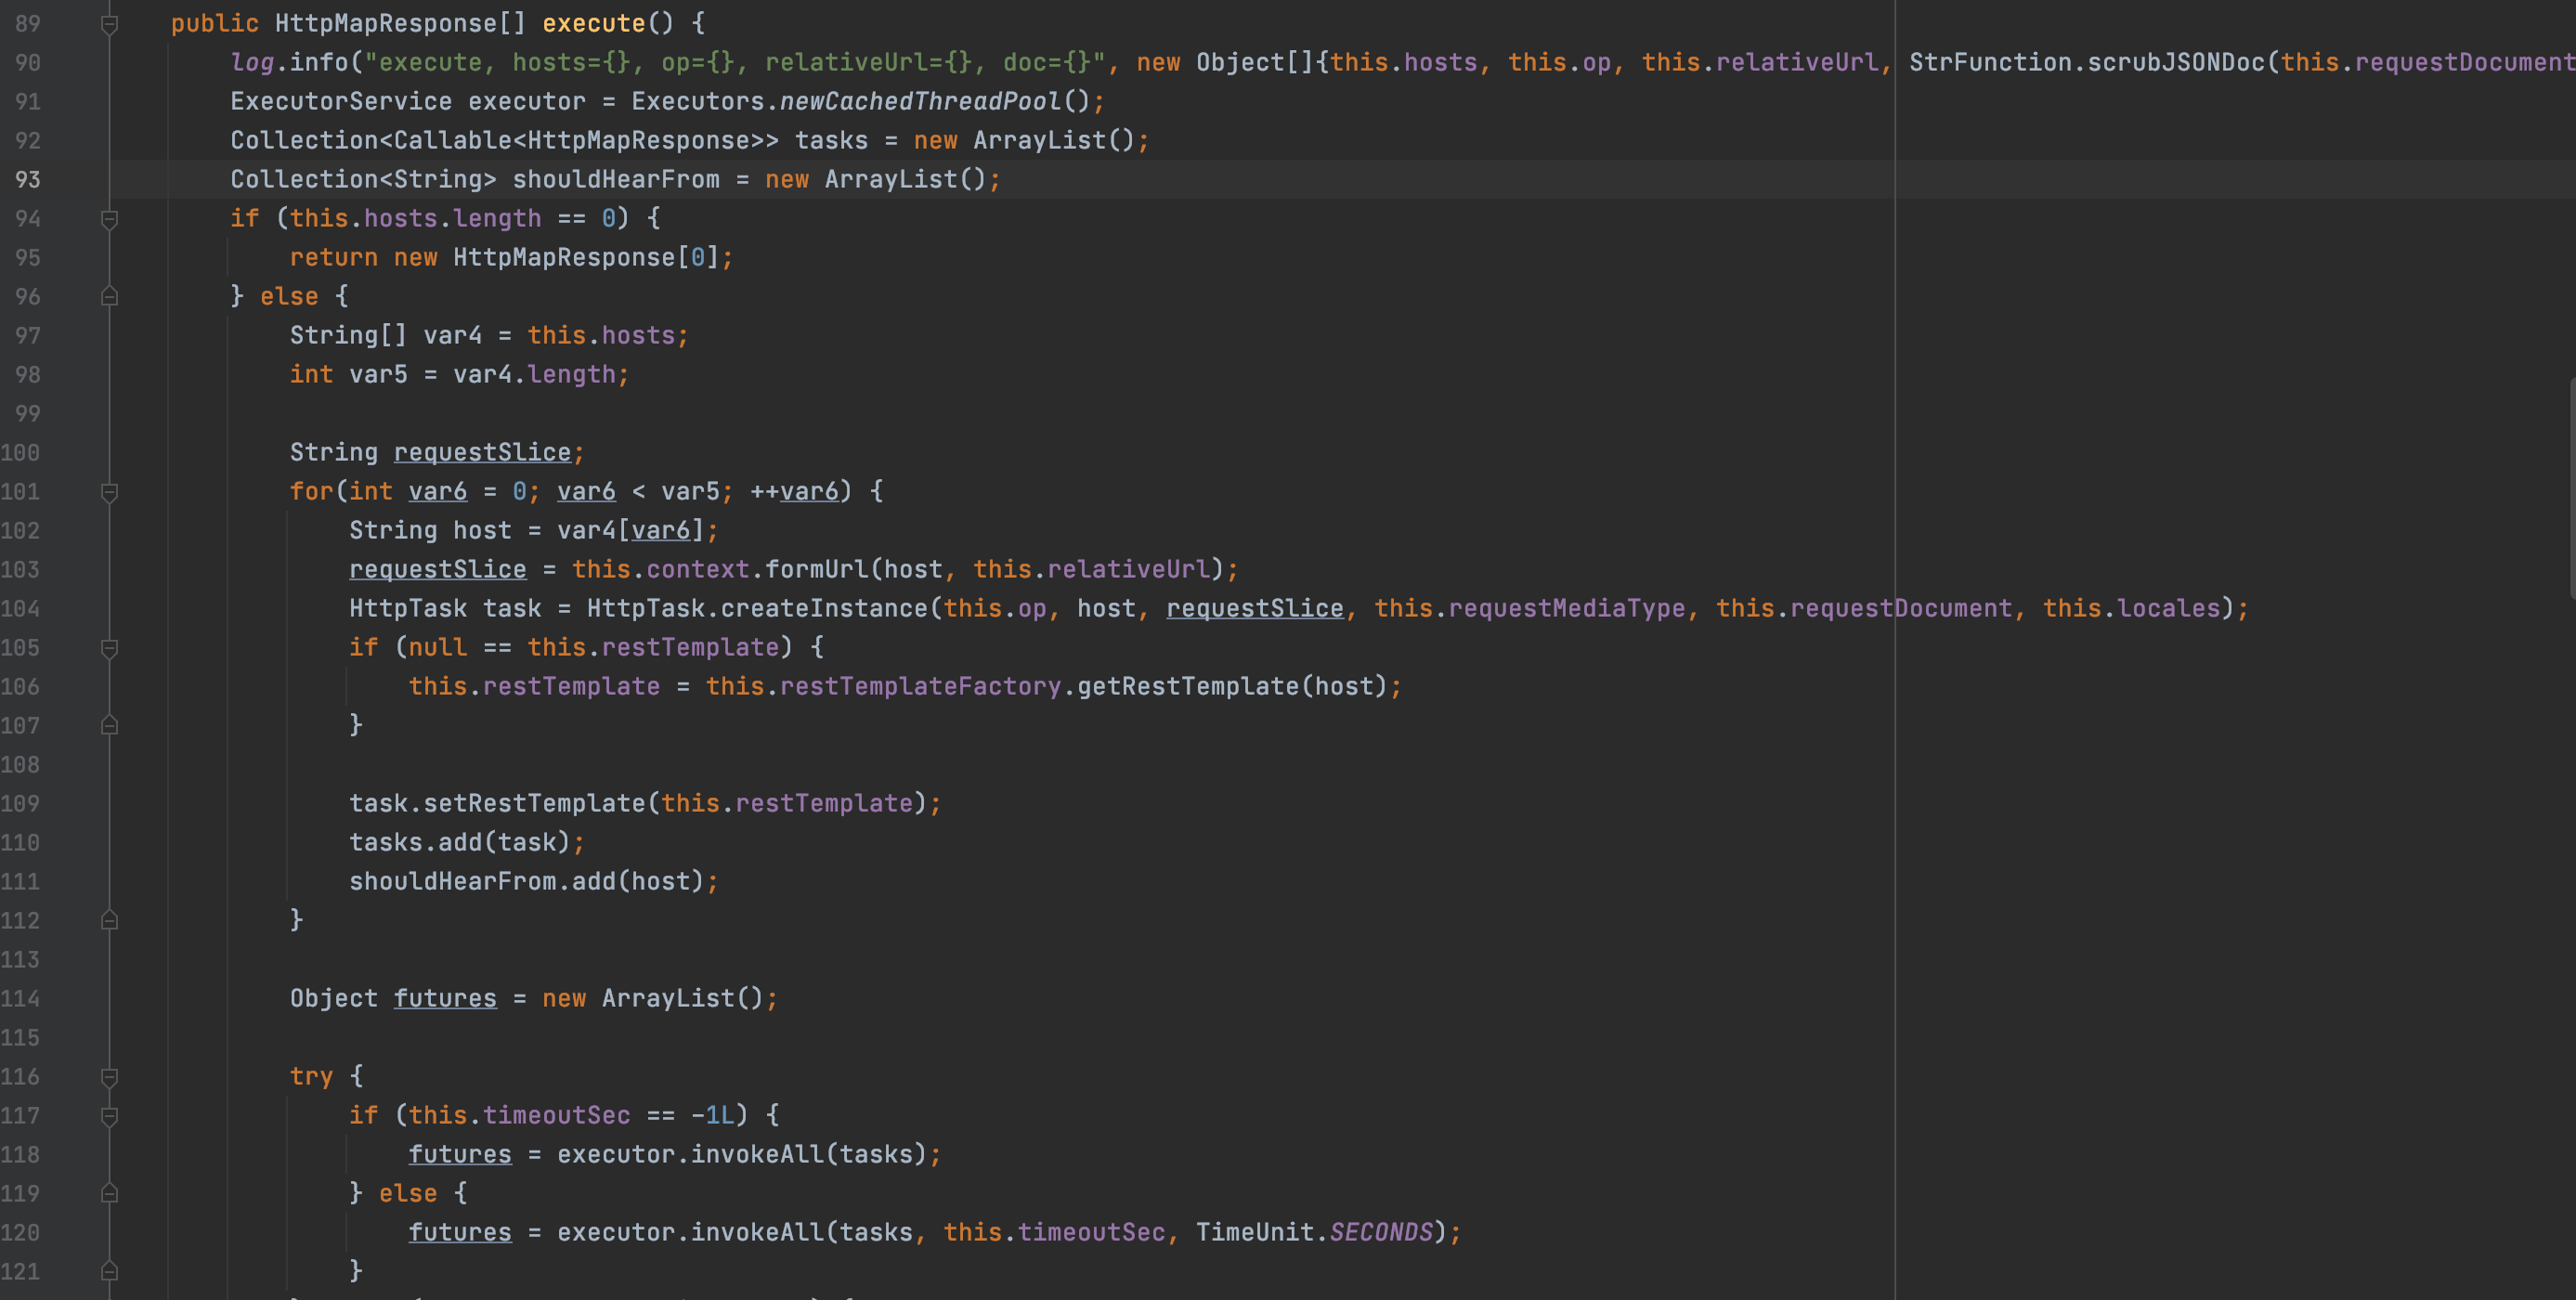The image size is (2576, 1300).
Task: Click tasks.add(task) on line 110
Action: [460, 843]
